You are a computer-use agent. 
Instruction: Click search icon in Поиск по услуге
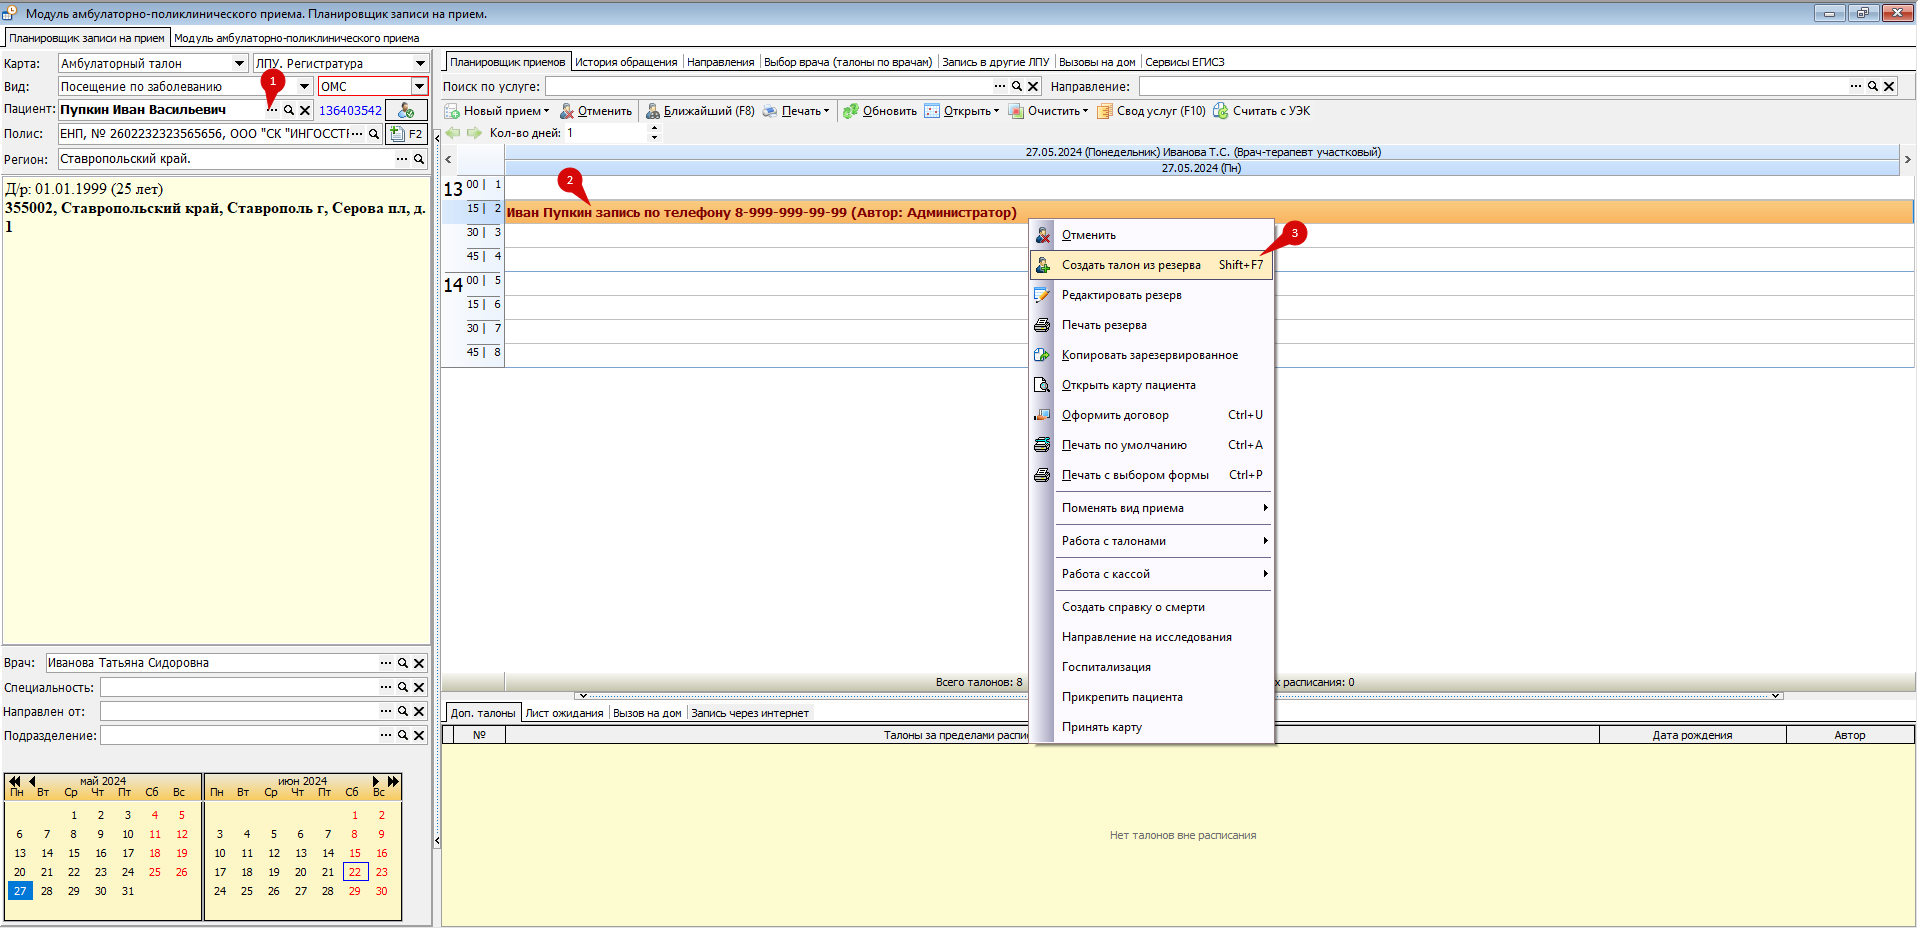click(x=1017, y=87)
